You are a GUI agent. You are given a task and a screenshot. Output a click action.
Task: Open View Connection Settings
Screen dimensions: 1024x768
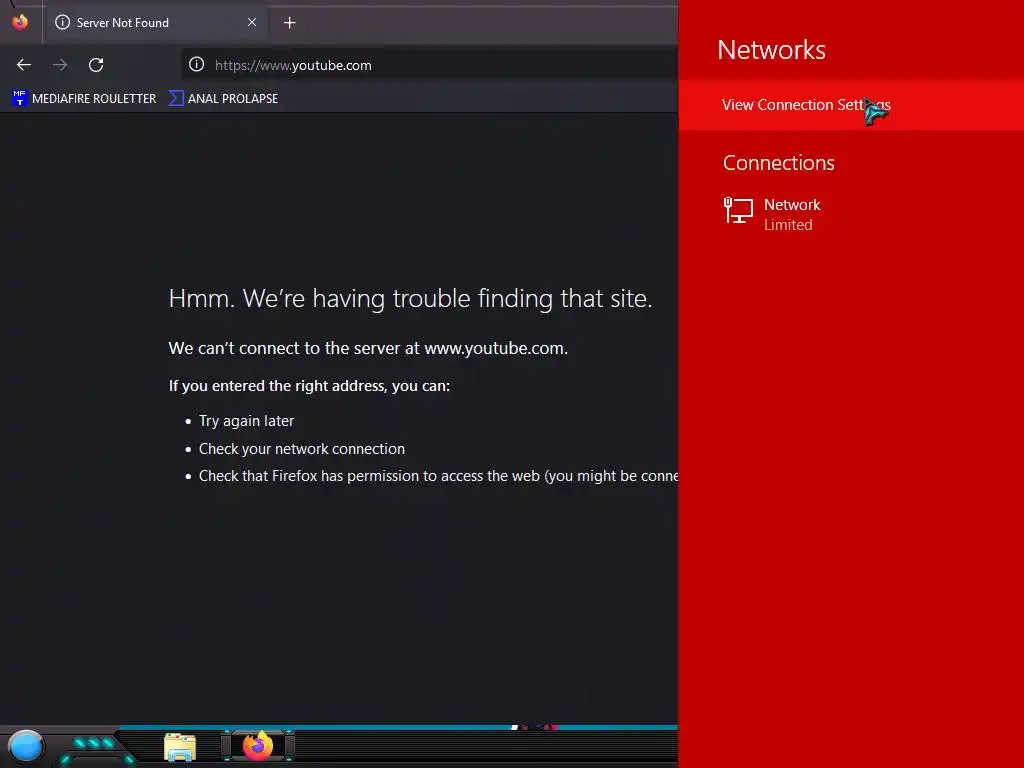click(851, 105)
